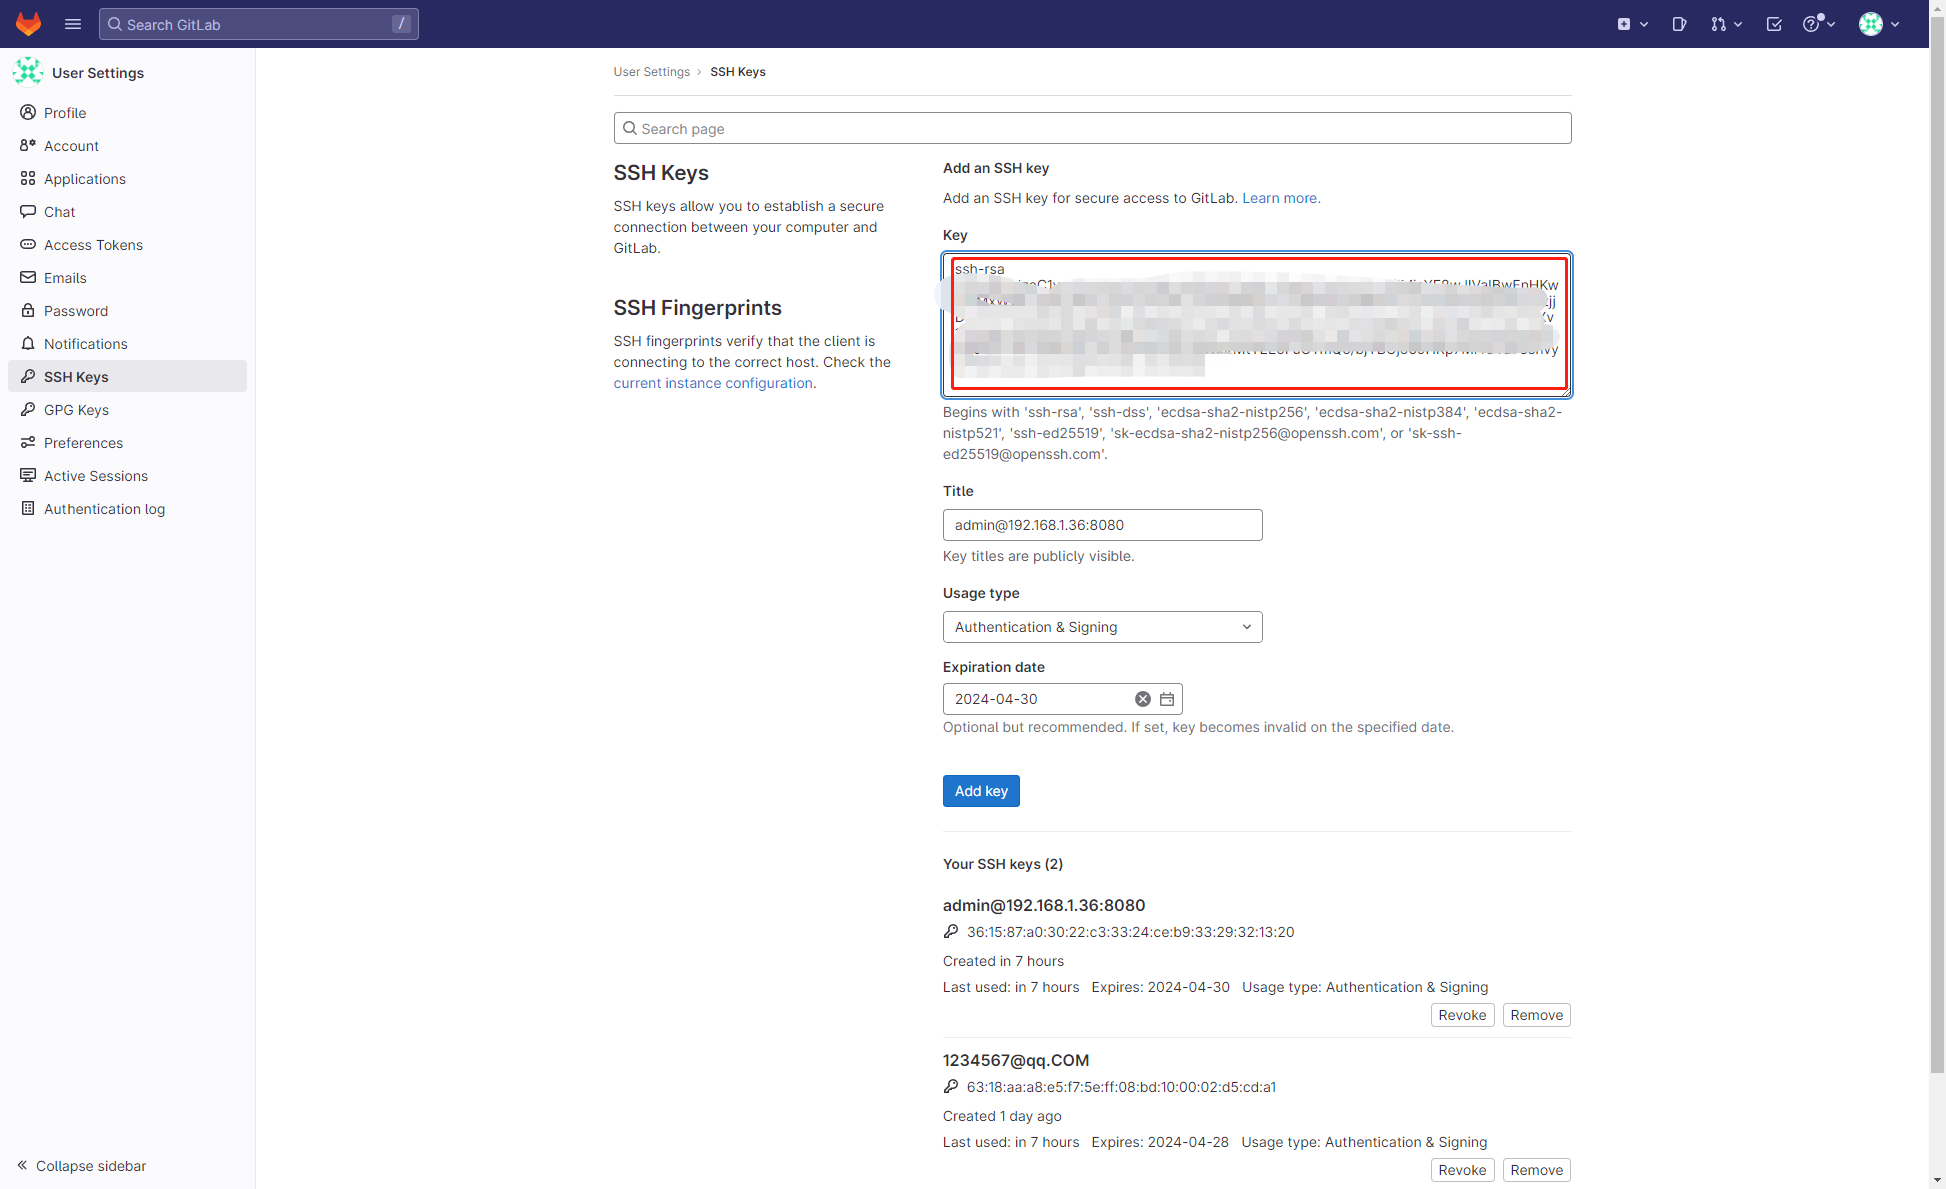Screen dimensions: 1946x1189
Task: Open the user avatar menu
Action: 1879,24
